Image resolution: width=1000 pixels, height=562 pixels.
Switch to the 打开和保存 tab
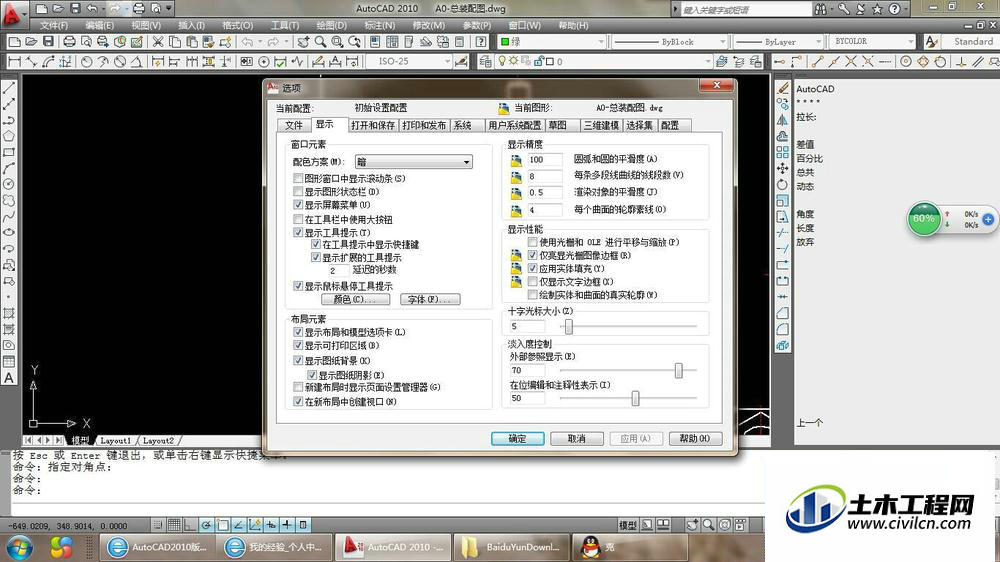[x=373, y=125]
